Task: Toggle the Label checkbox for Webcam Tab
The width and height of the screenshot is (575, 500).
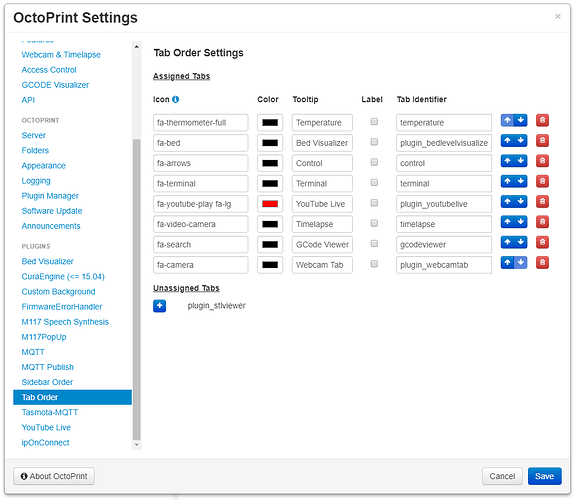Action: coord(374,264)
